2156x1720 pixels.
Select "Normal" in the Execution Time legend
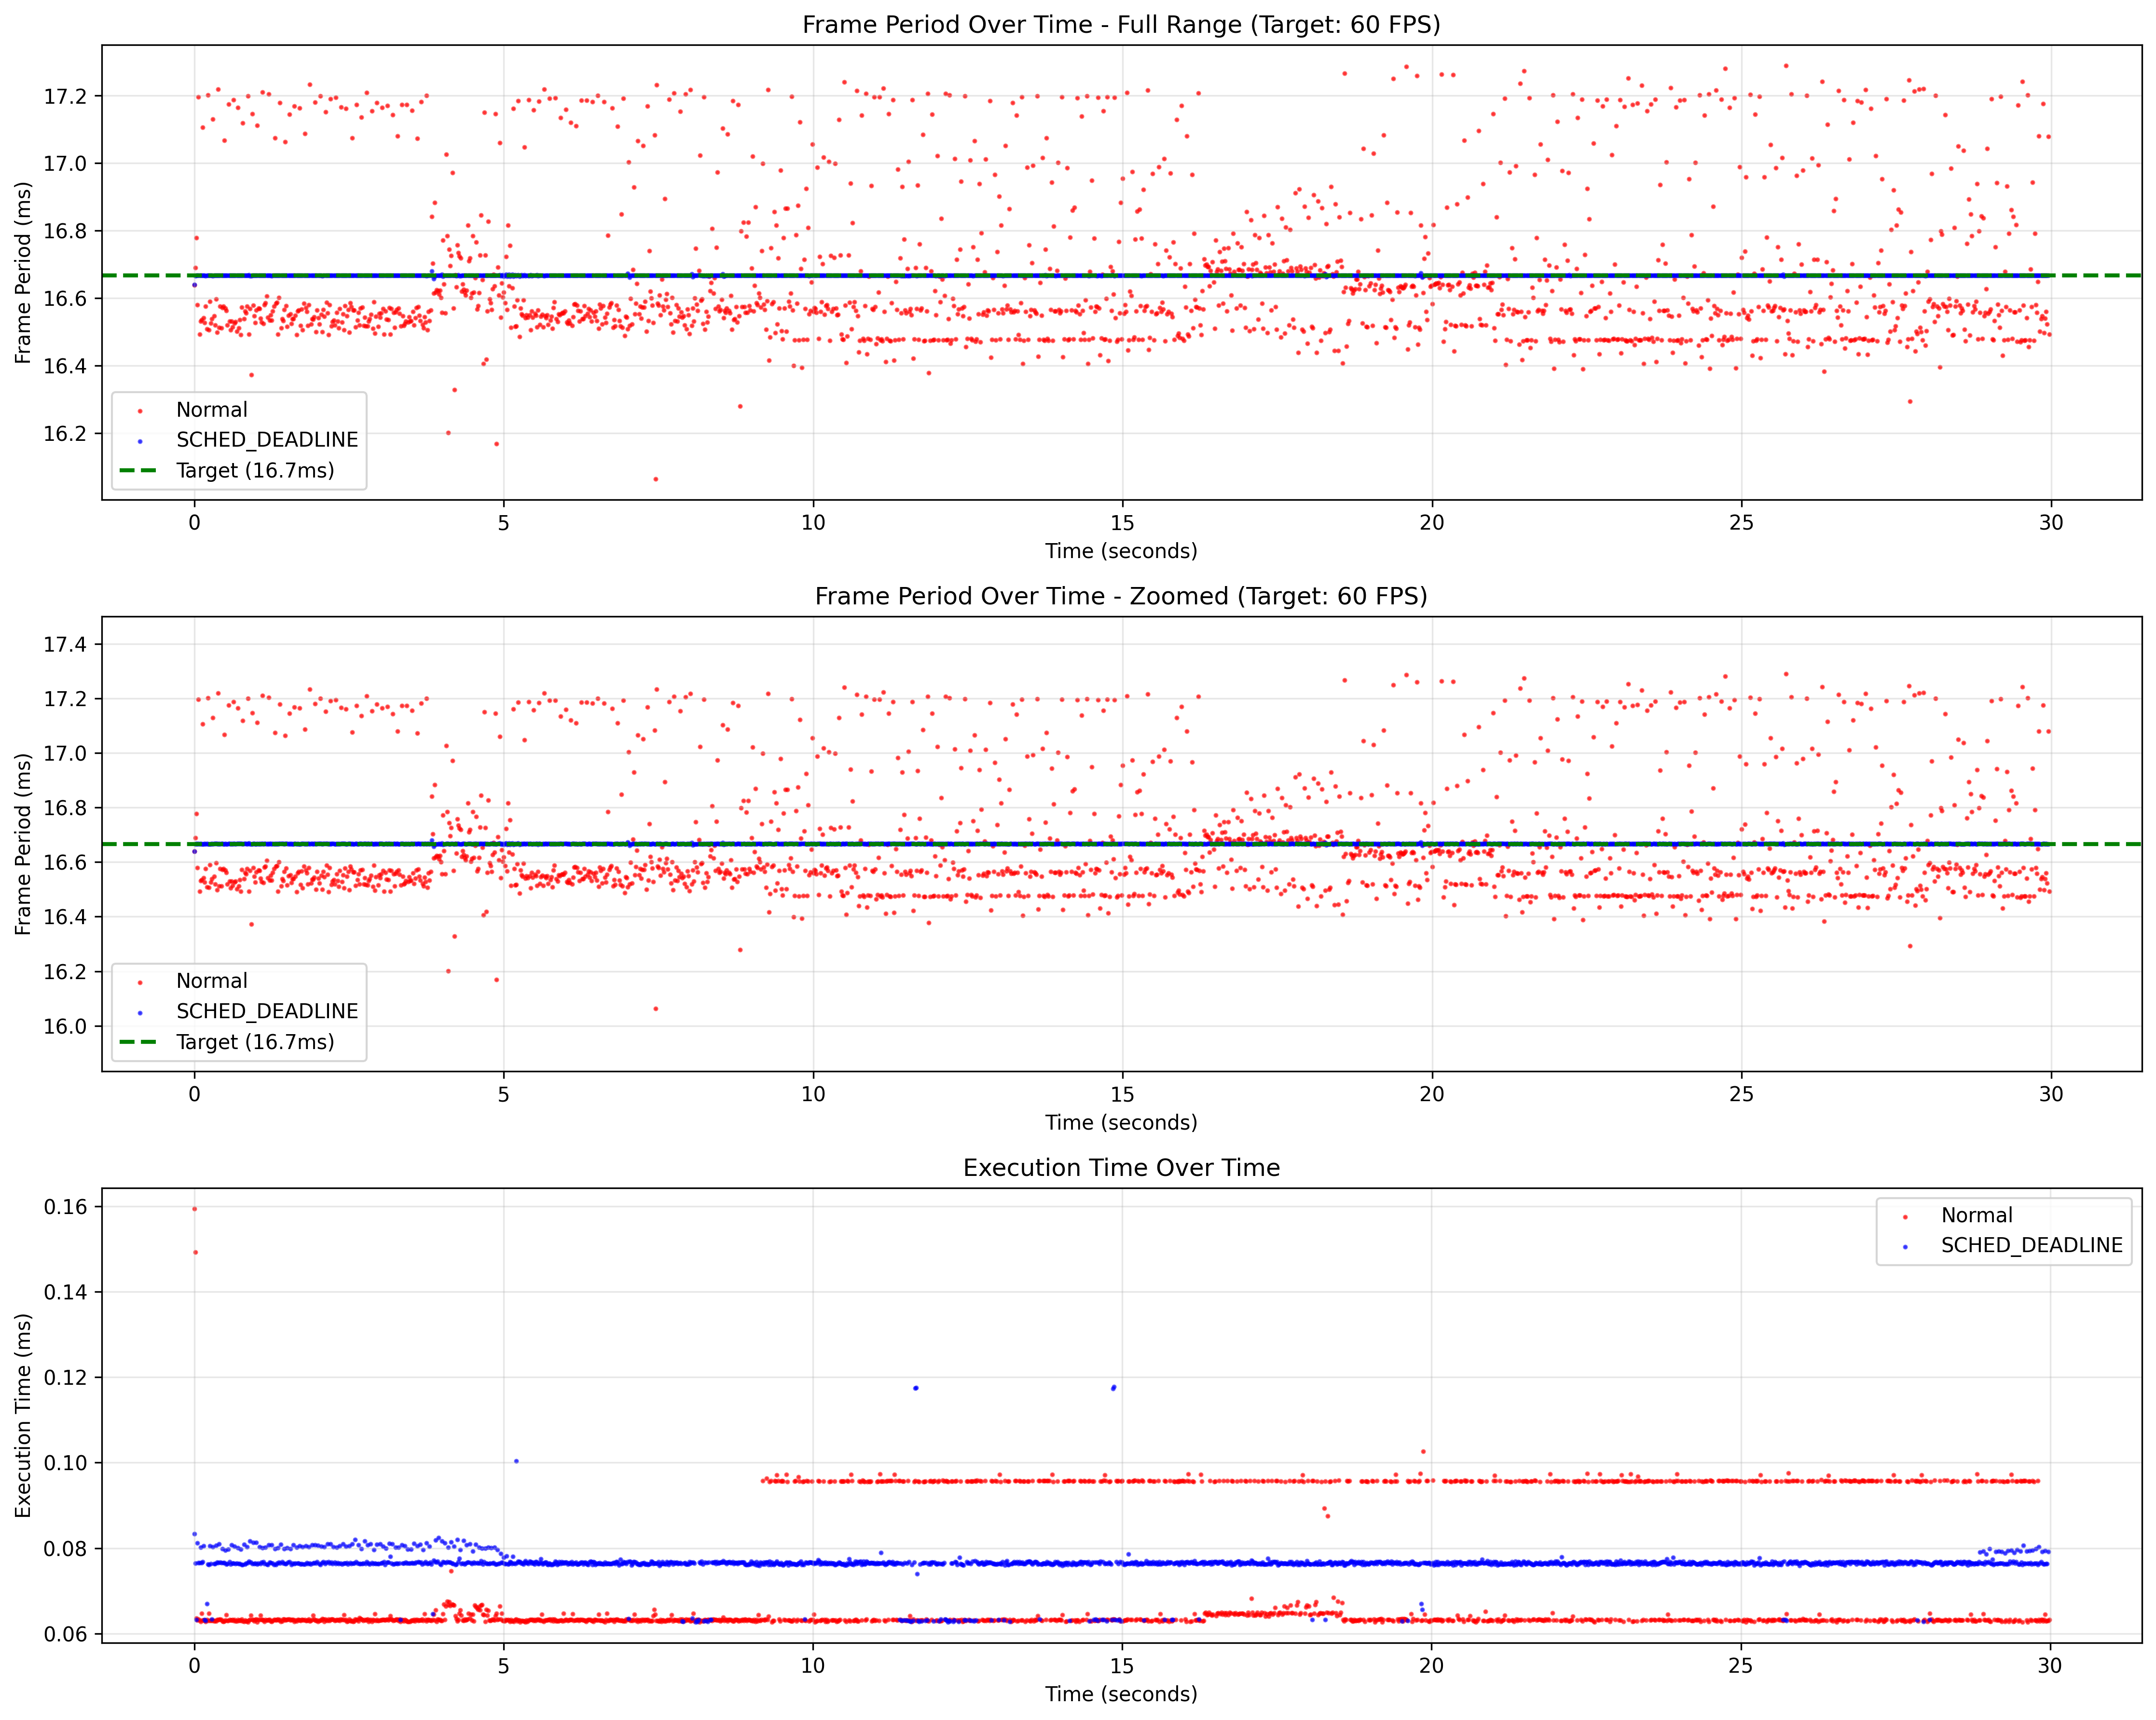coord(1977,1215)
